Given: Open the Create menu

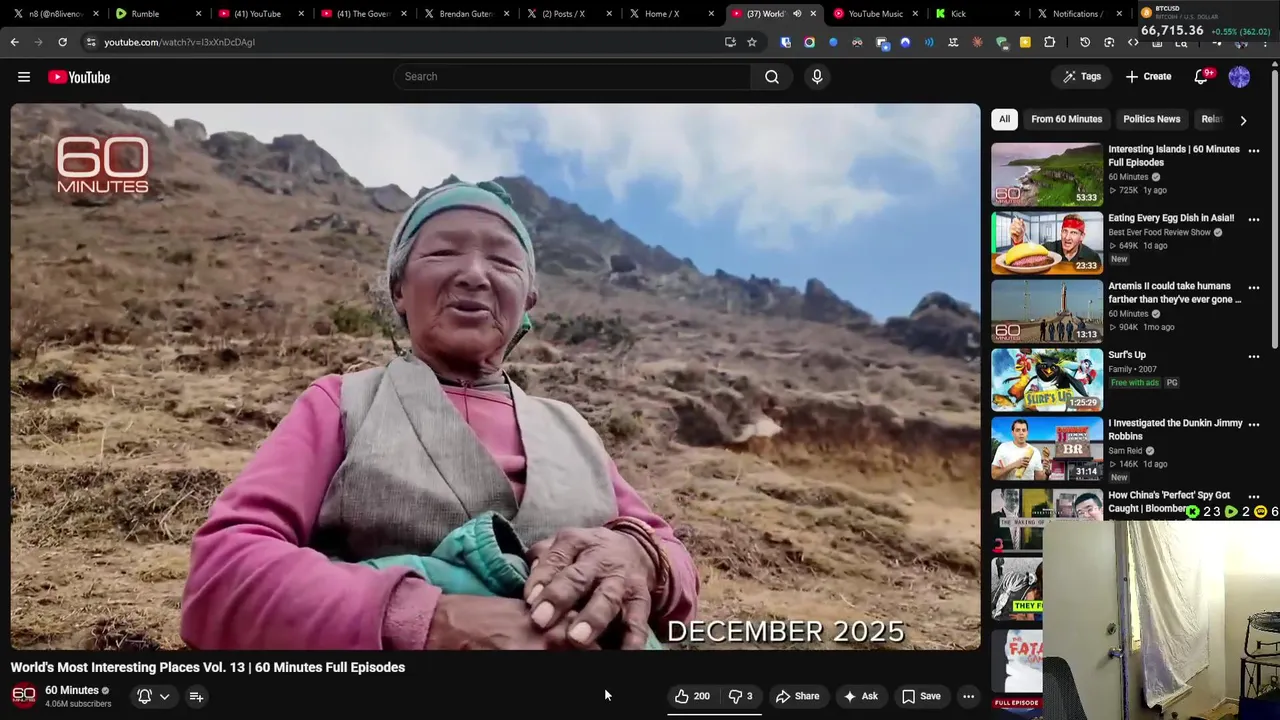Looking at the screenshot, I should coord(1148,77).
